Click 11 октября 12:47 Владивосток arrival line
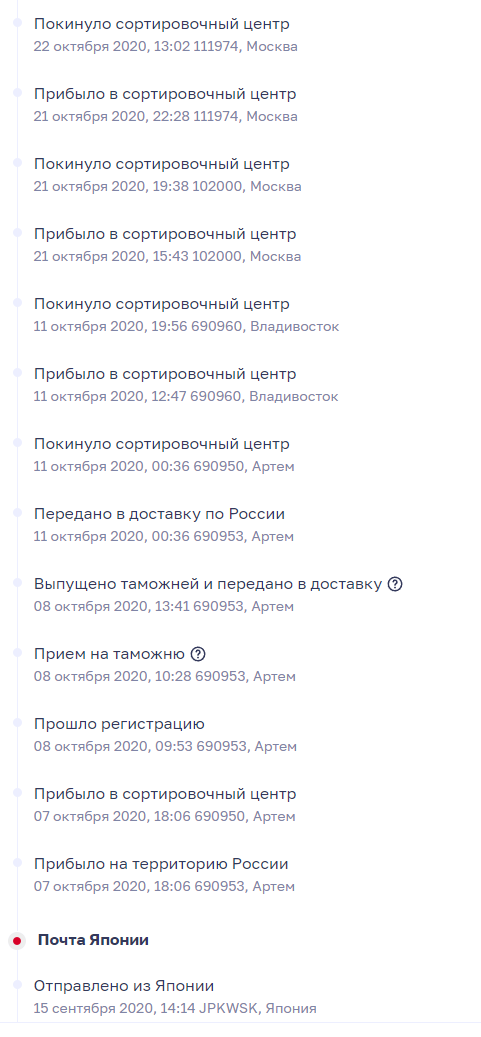The height and width of the screenshot is (1037, 481). [x=186, y=396]
